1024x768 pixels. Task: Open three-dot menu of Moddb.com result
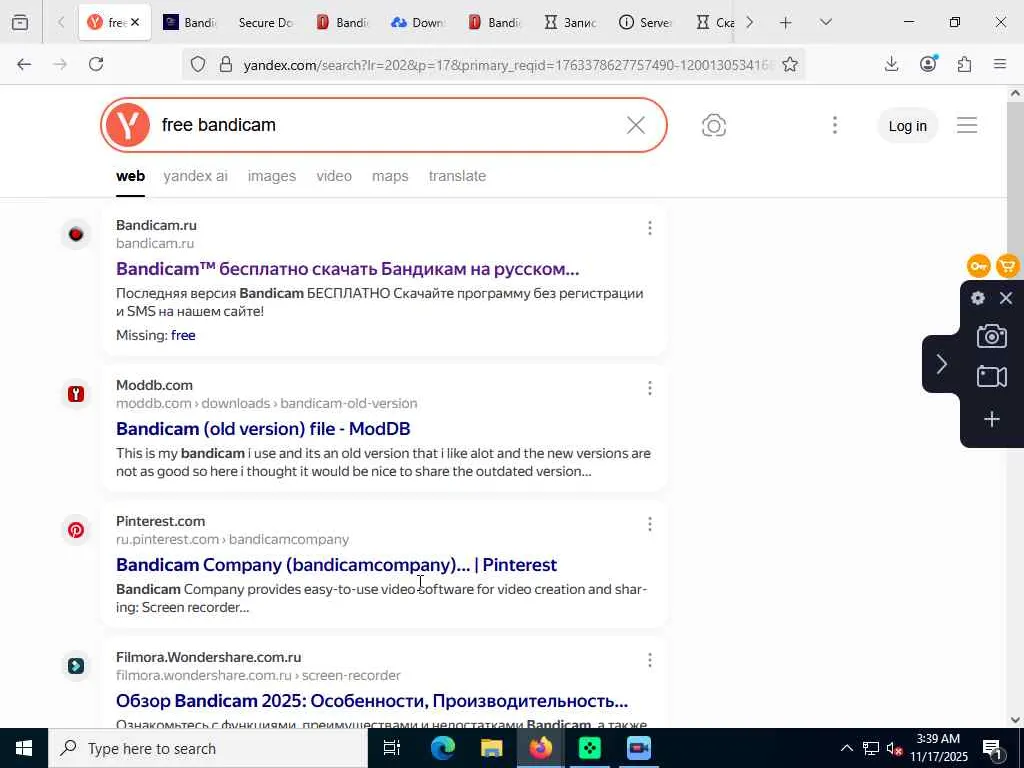pos(649,389)
